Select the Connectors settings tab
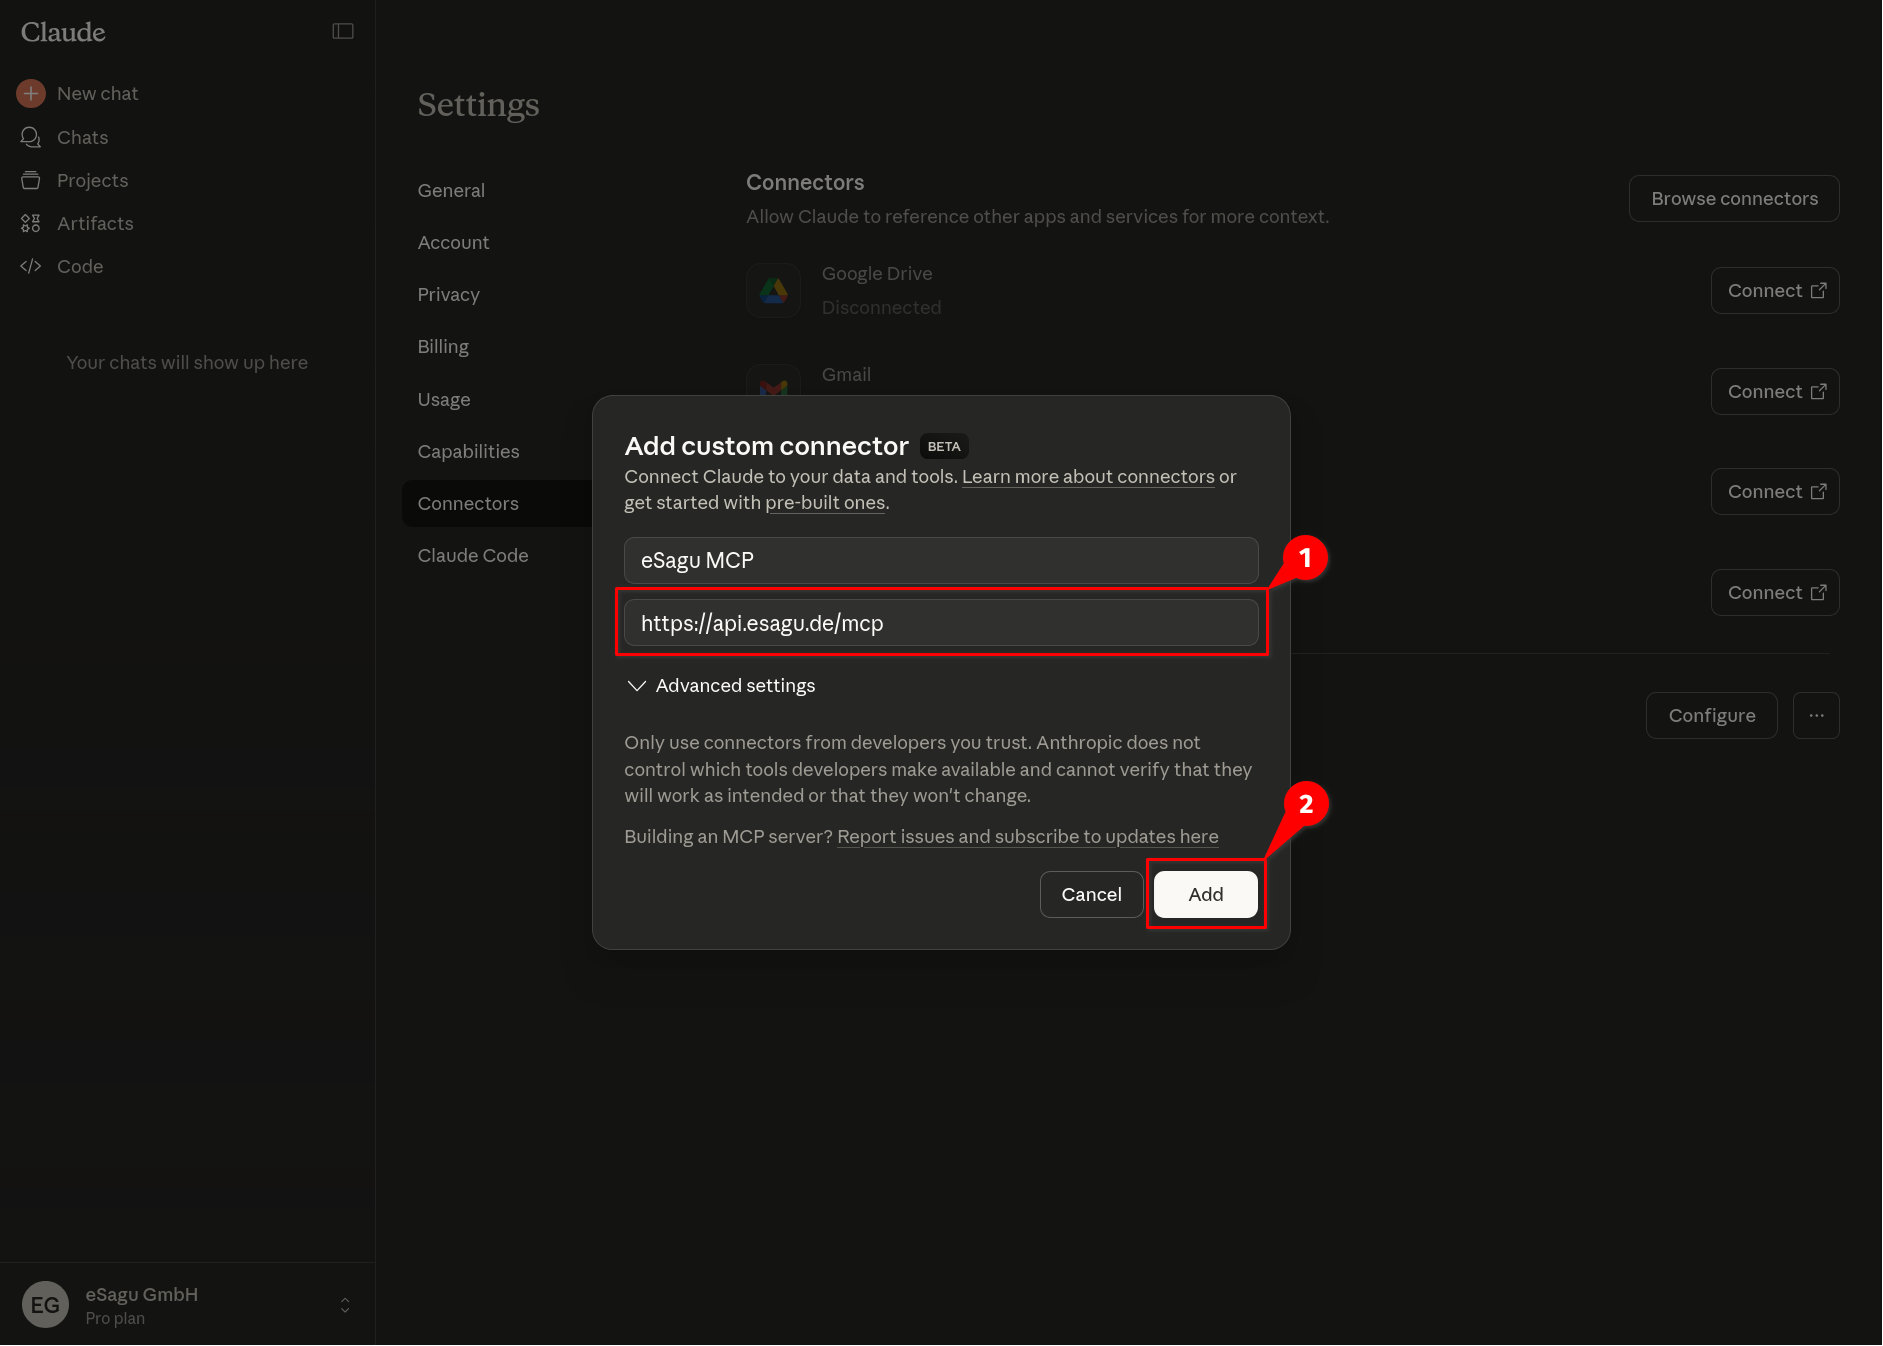This screenshot has width=1883, height=1346. point(468,503)
